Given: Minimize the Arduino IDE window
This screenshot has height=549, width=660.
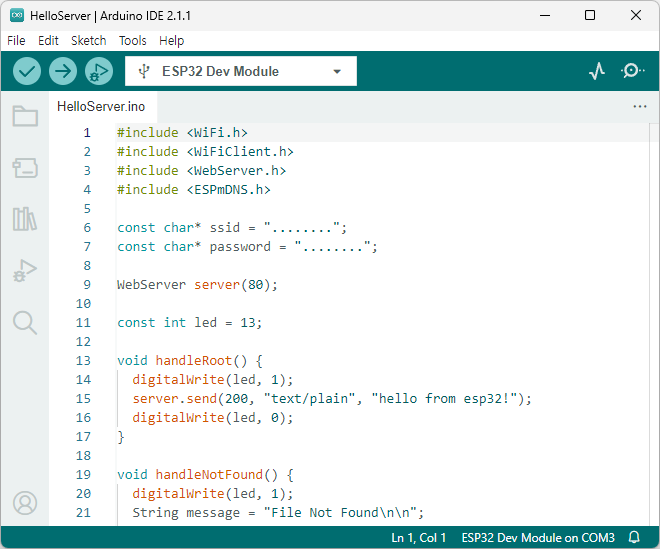Looking at the screenshot, I should (x=545, y=16).
